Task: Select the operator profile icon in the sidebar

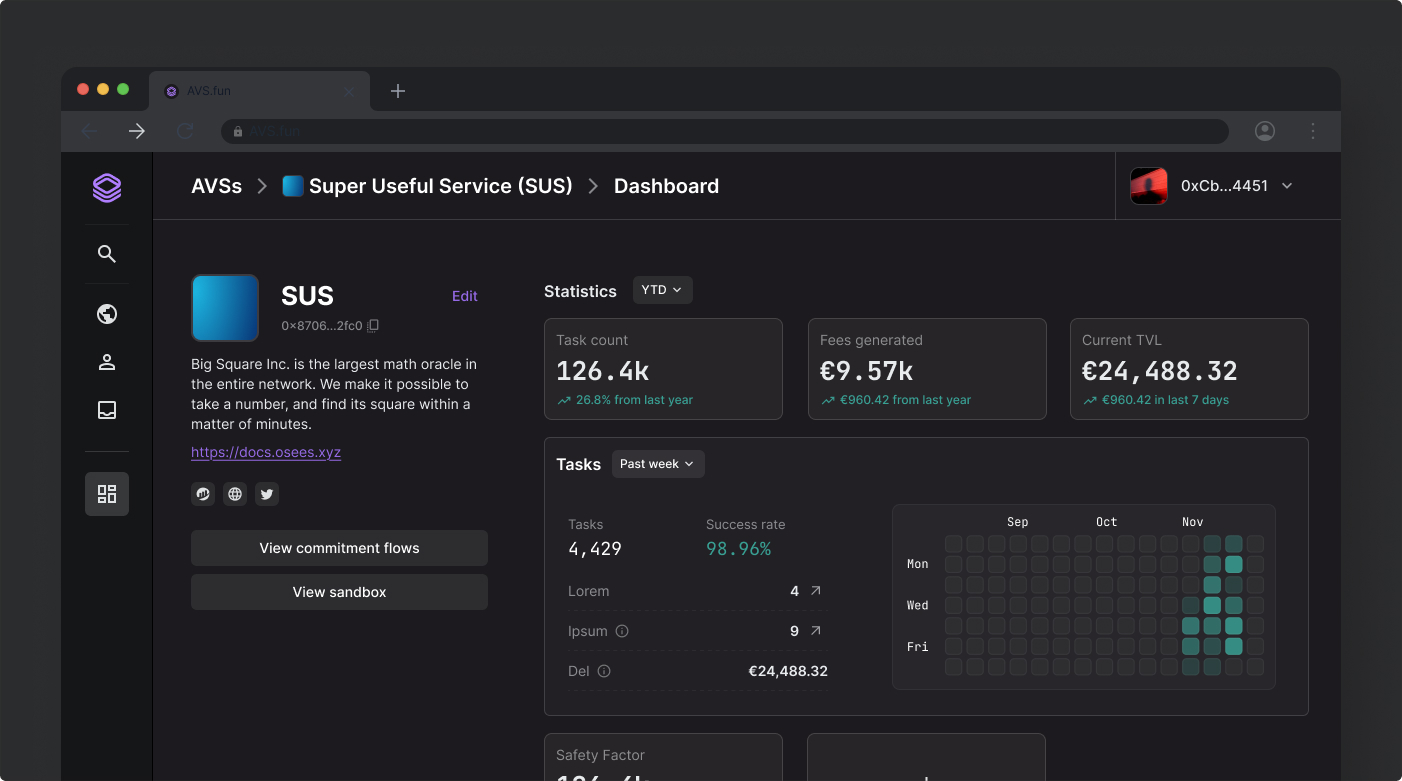Action: (x=107, y=361)
